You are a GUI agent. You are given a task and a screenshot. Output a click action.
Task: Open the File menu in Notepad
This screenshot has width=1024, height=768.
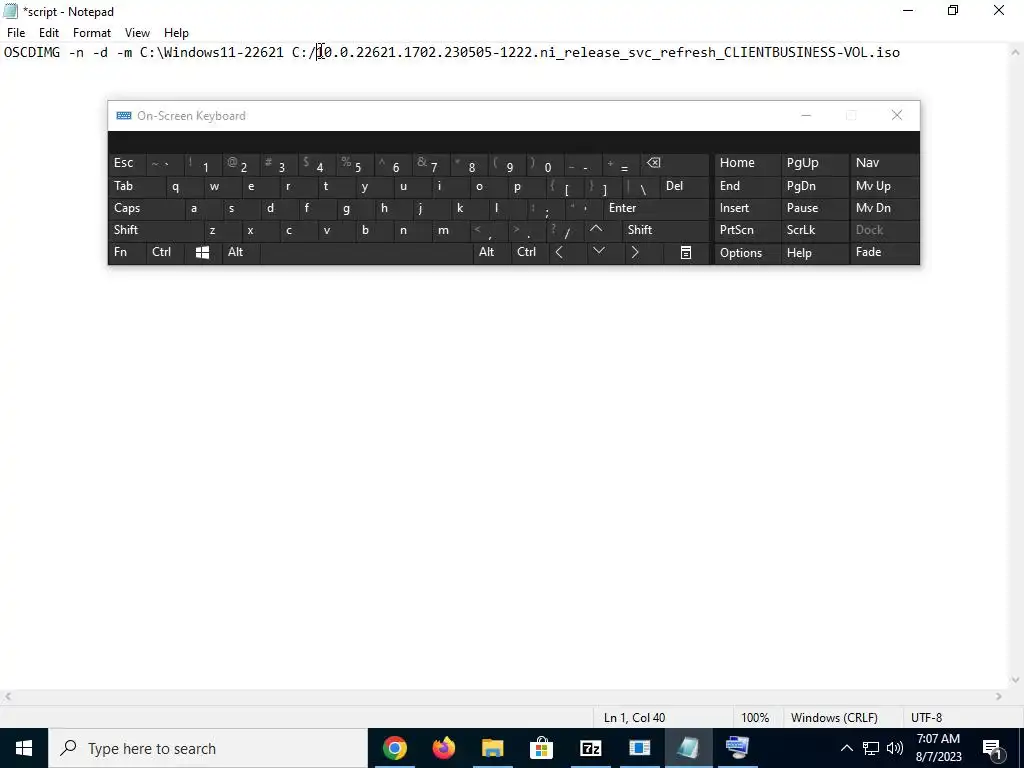(16, 33)
